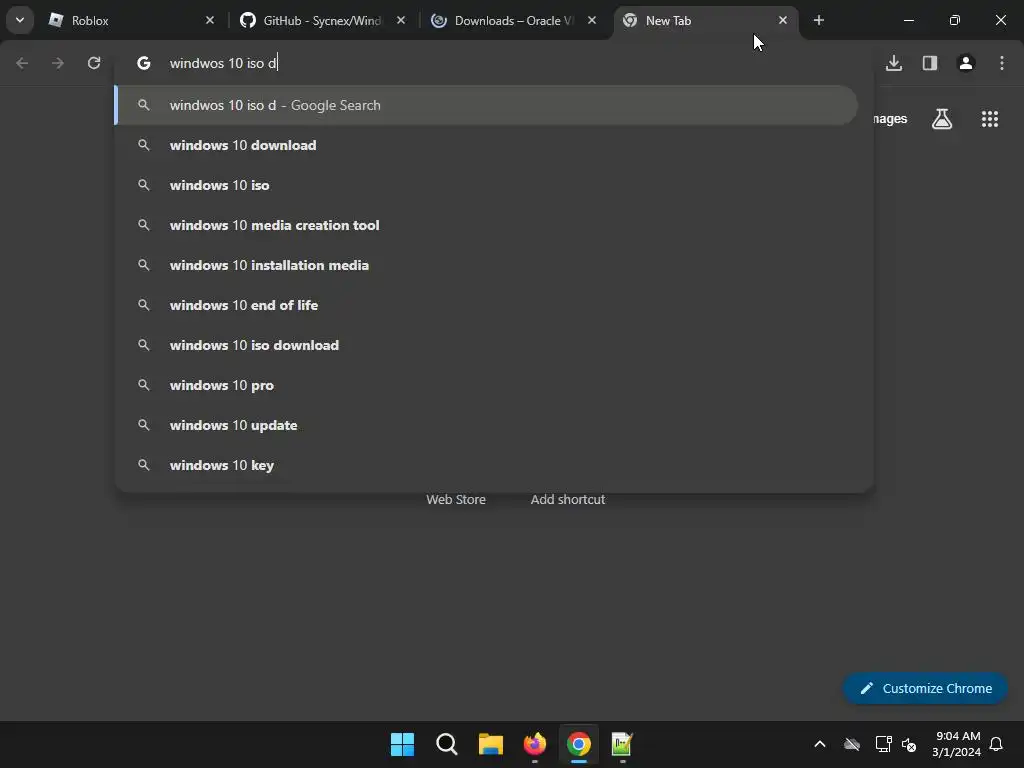Screen dimensions: 1024x768
Task: Open Chrome three-dot menu
Action: point(1002,63)
